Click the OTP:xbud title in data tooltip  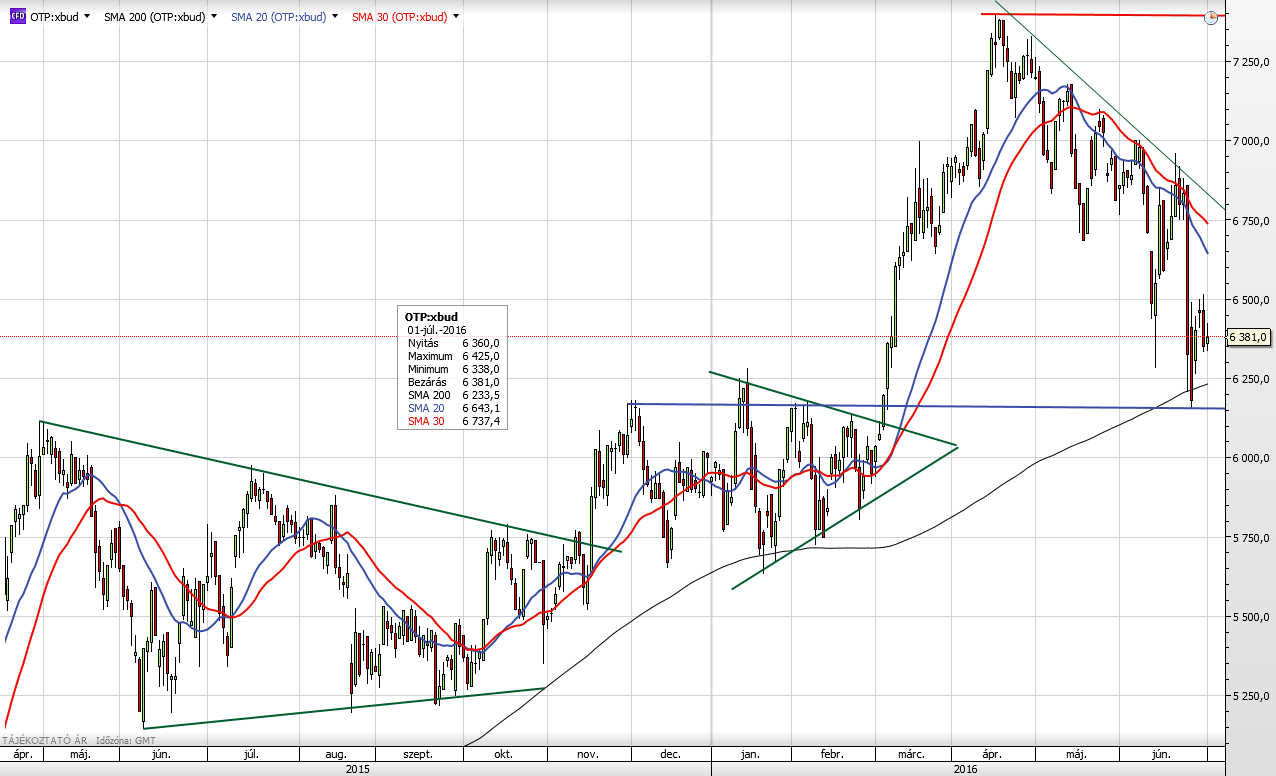click(431, 317)
